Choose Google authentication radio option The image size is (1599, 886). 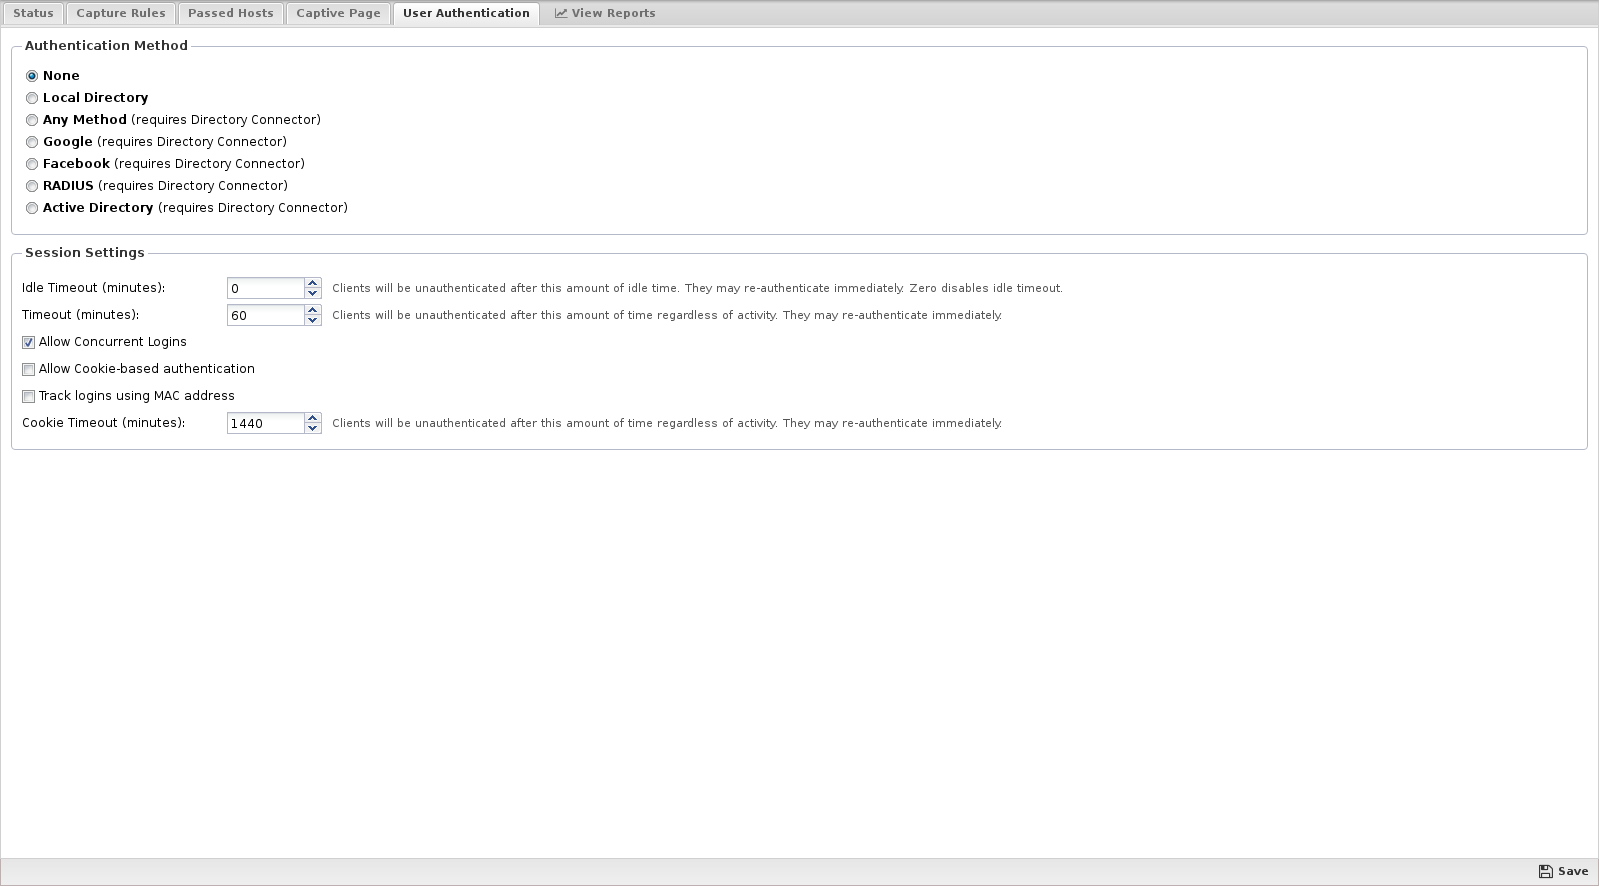[x=32, y=142]
